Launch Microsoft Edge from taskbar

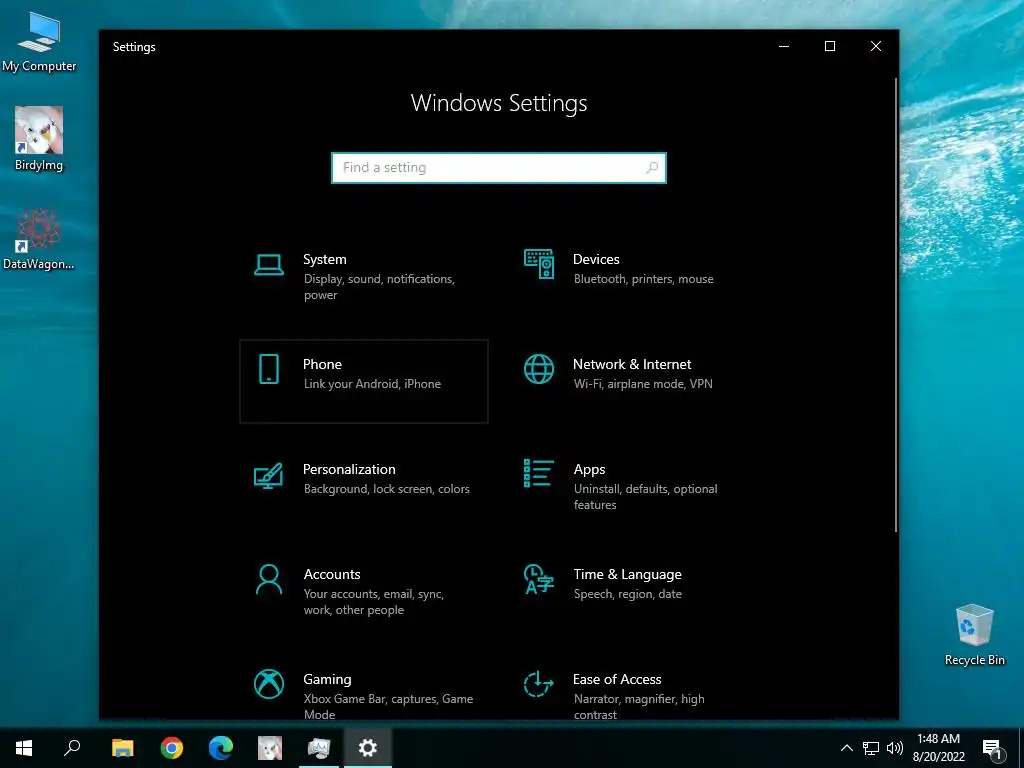click(x=221, y=748)
